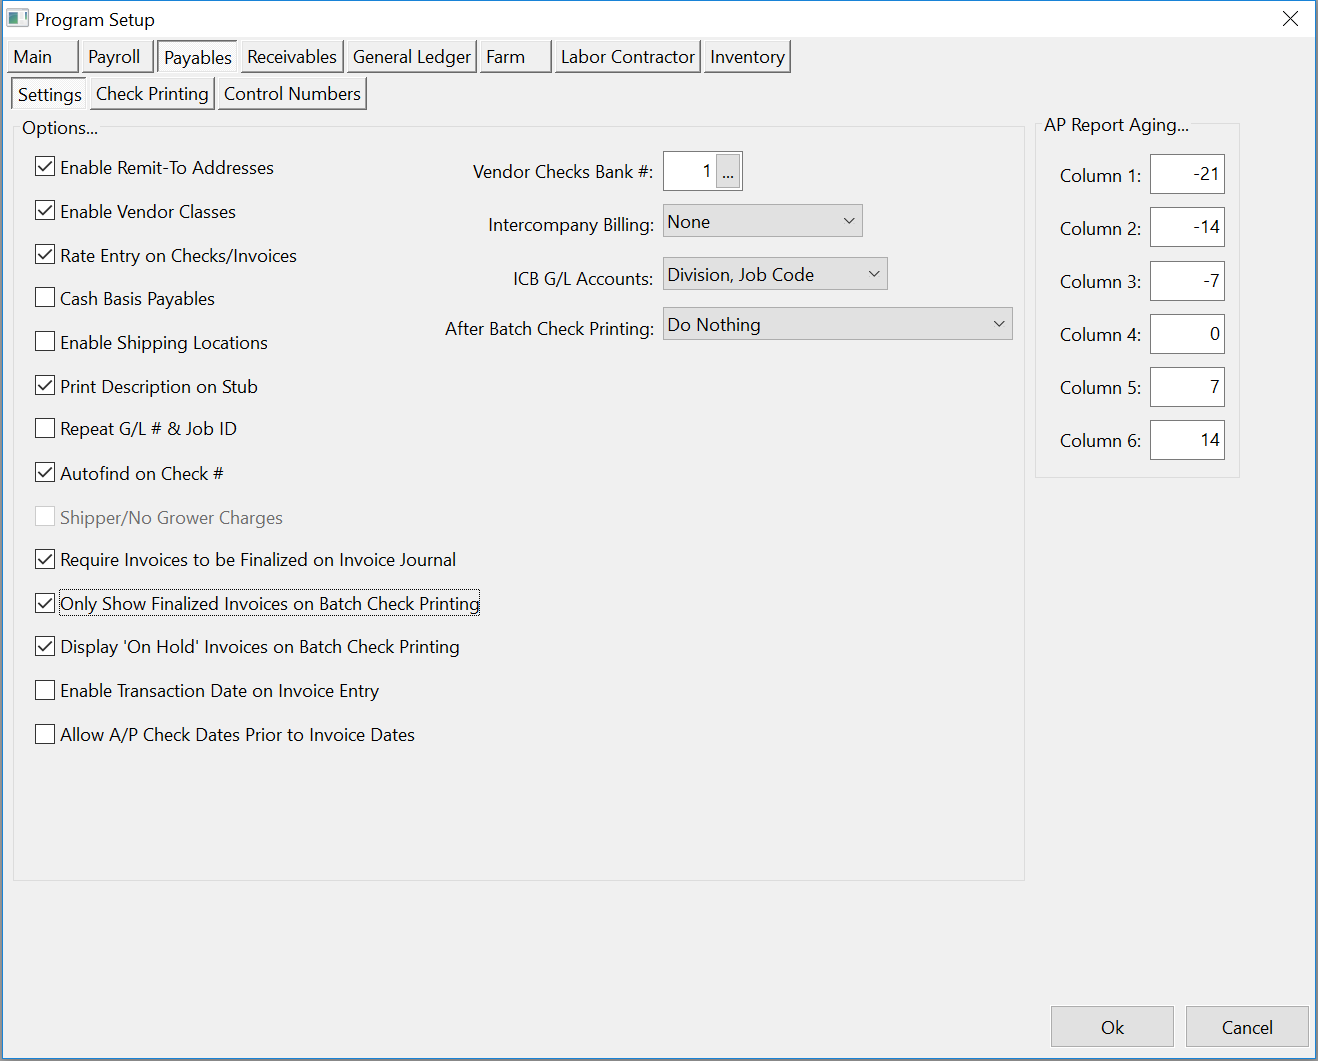
Task: Click the Column 2 aging field
Action: (x=1187, y=227)
